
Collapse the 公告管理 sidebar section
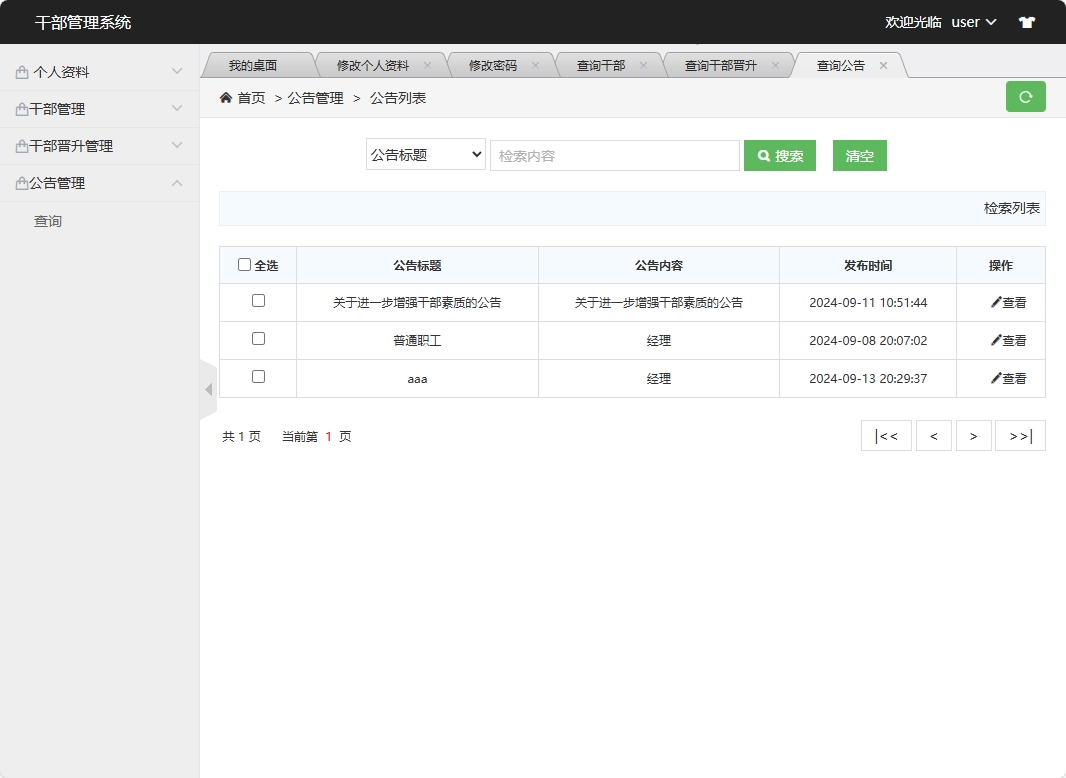coord(178,183)
